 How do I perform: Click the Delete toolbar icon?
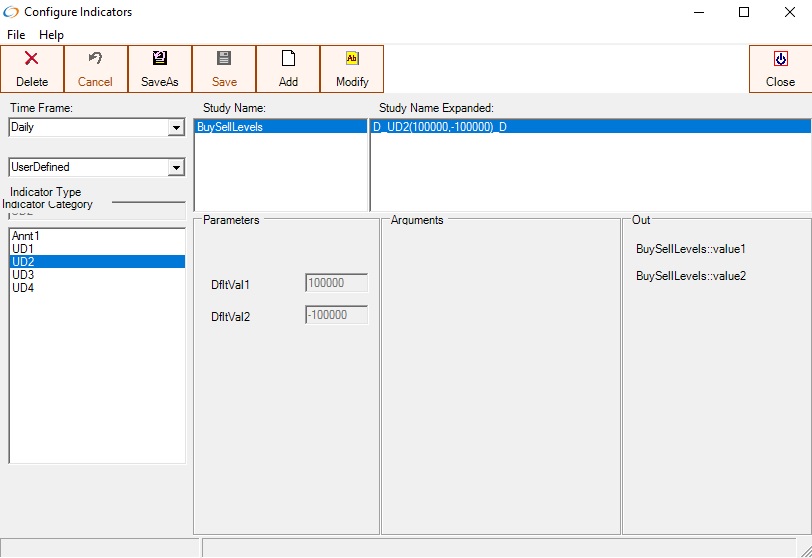coord(32,59)
